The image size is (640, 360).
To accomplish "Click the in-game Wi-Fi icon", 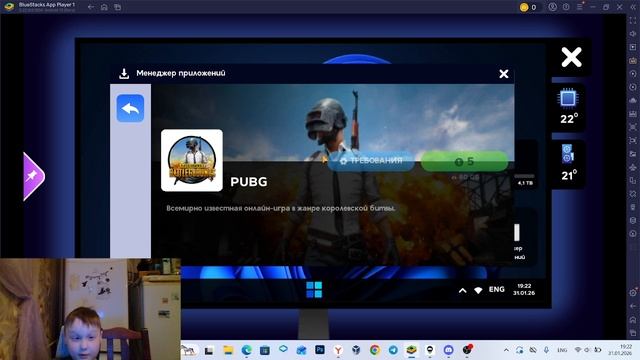I will pos(478,290).
